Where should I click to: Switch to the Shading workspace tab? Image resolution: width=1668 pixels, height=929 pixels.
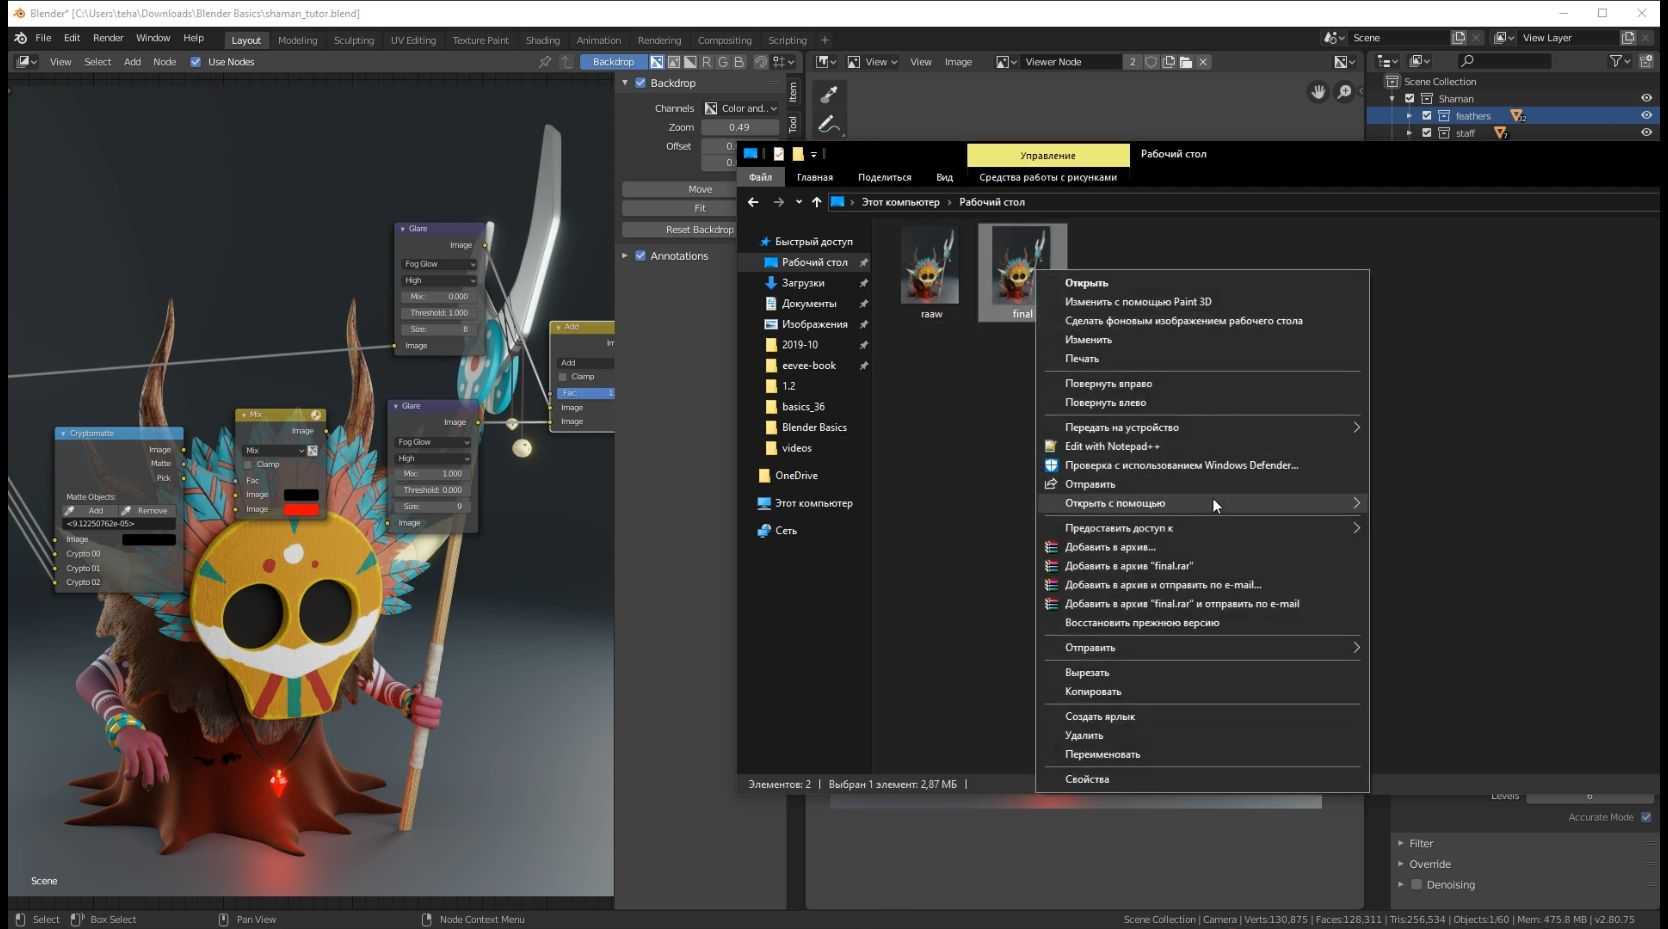pos(542,40)
